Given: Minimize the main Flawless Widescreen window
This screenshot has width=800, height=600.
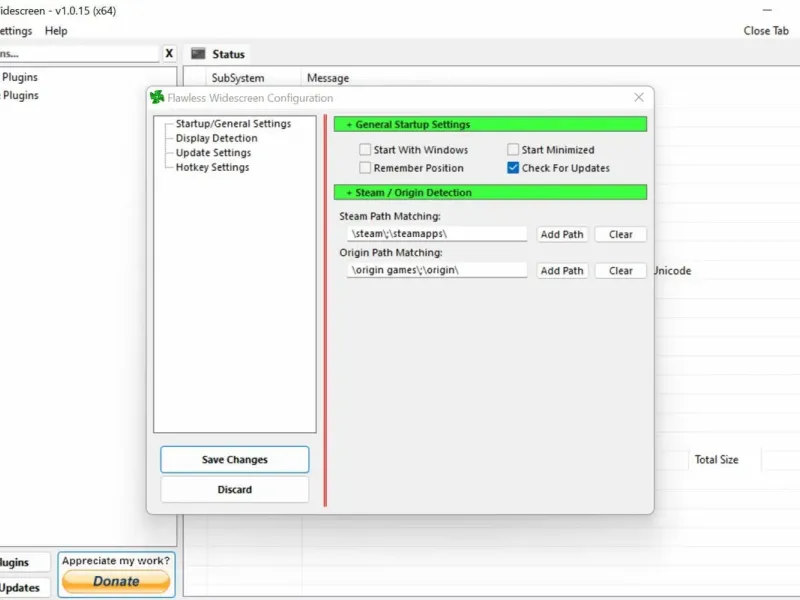Looking at the screenshot, I should (767, 10).
